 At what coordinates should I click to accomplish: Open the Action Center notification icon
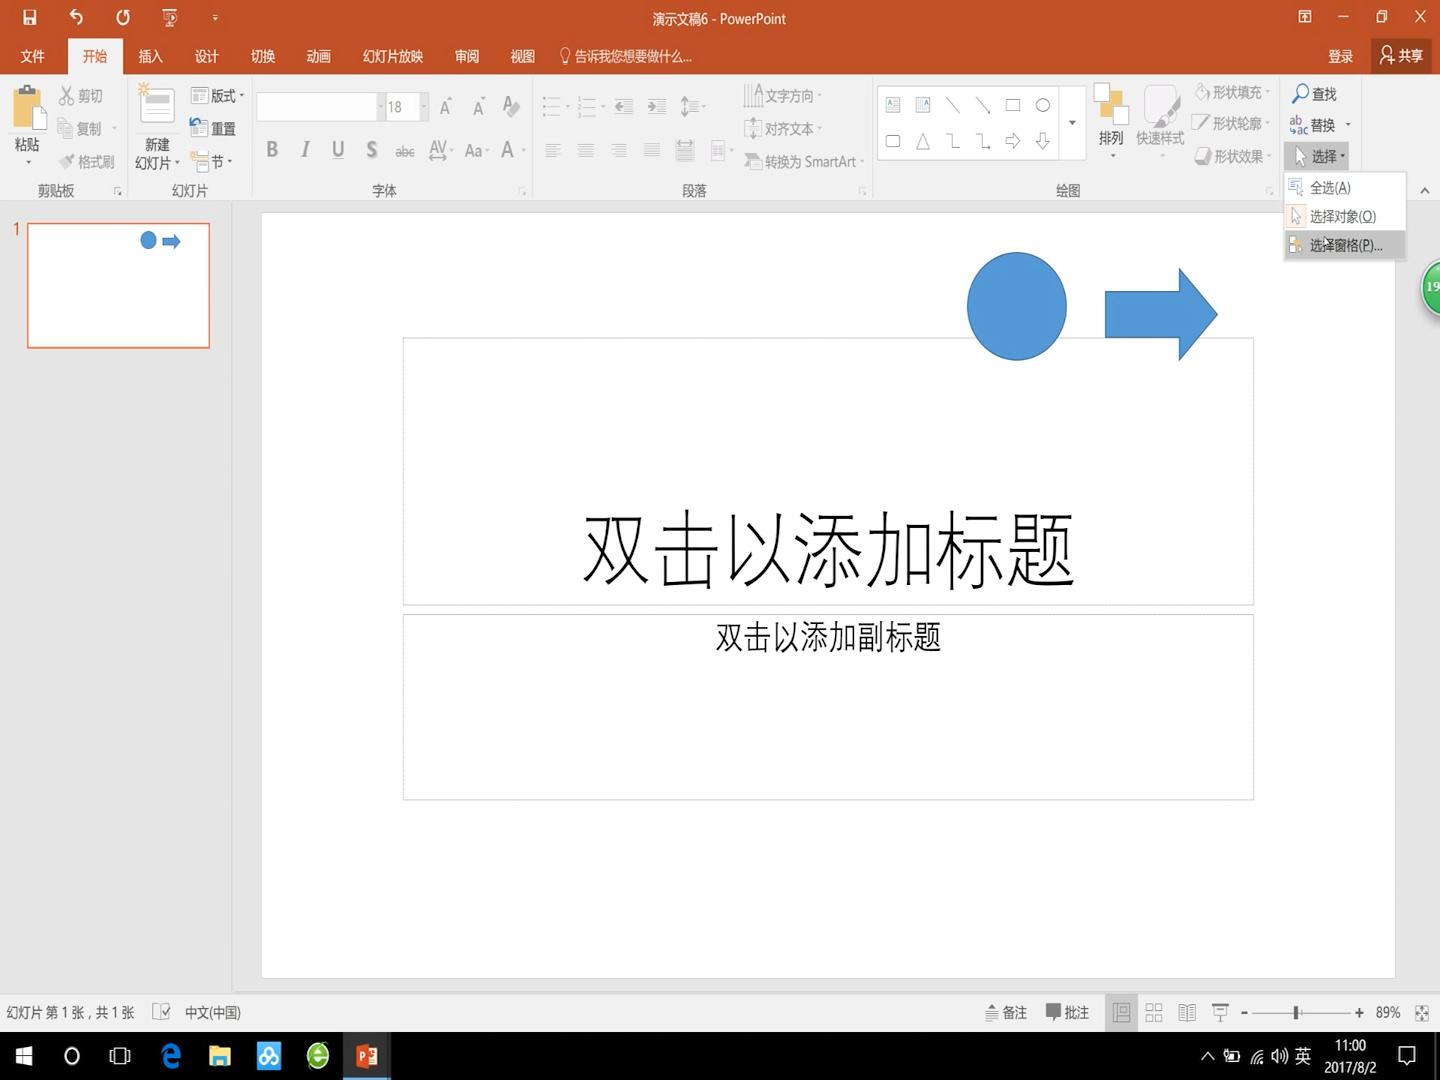[x=1407, y=1056]
